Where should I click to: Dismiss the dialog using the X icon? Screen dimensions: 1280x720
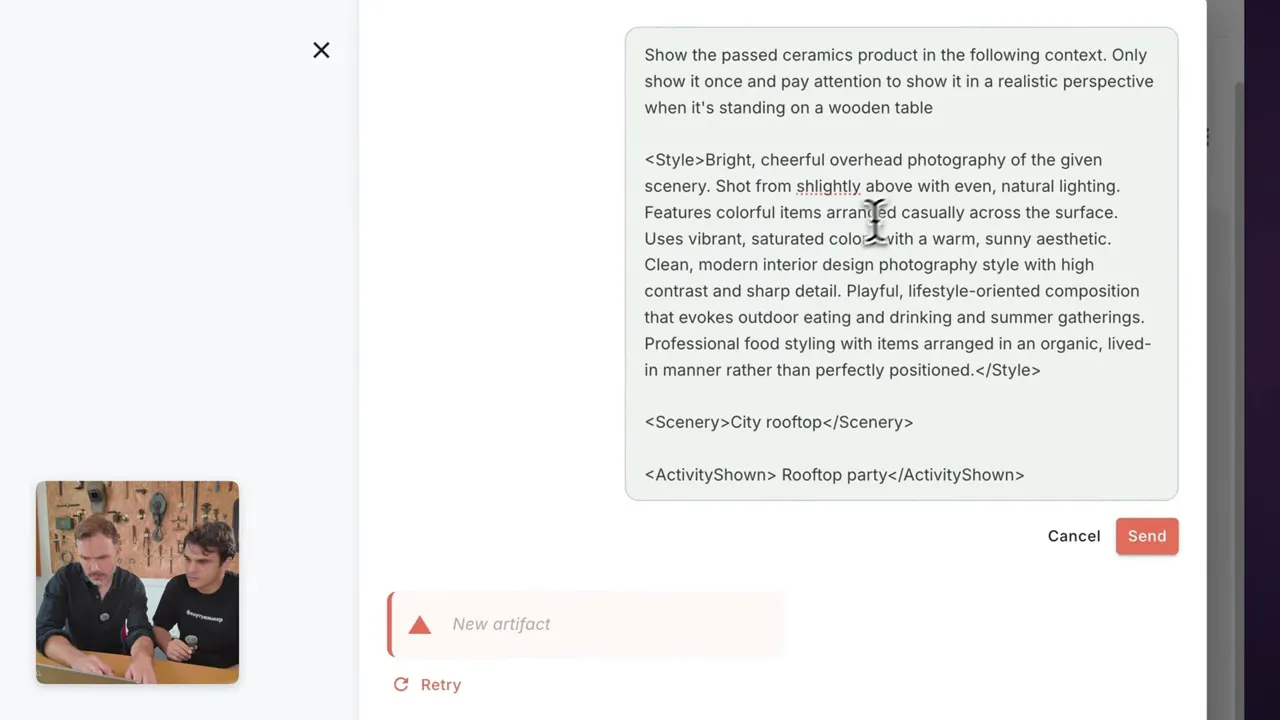click(x=321, y=50)
